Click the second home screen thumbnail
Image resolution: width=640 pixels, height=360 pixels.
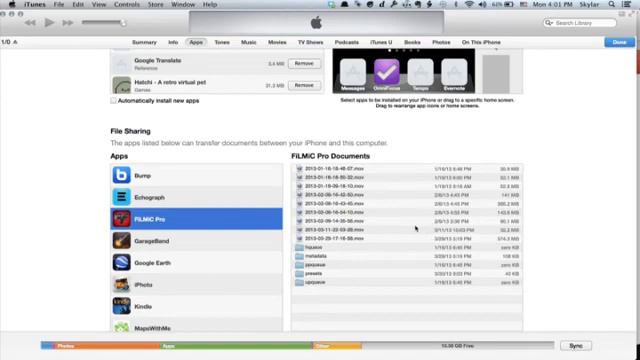click(496, 74)
